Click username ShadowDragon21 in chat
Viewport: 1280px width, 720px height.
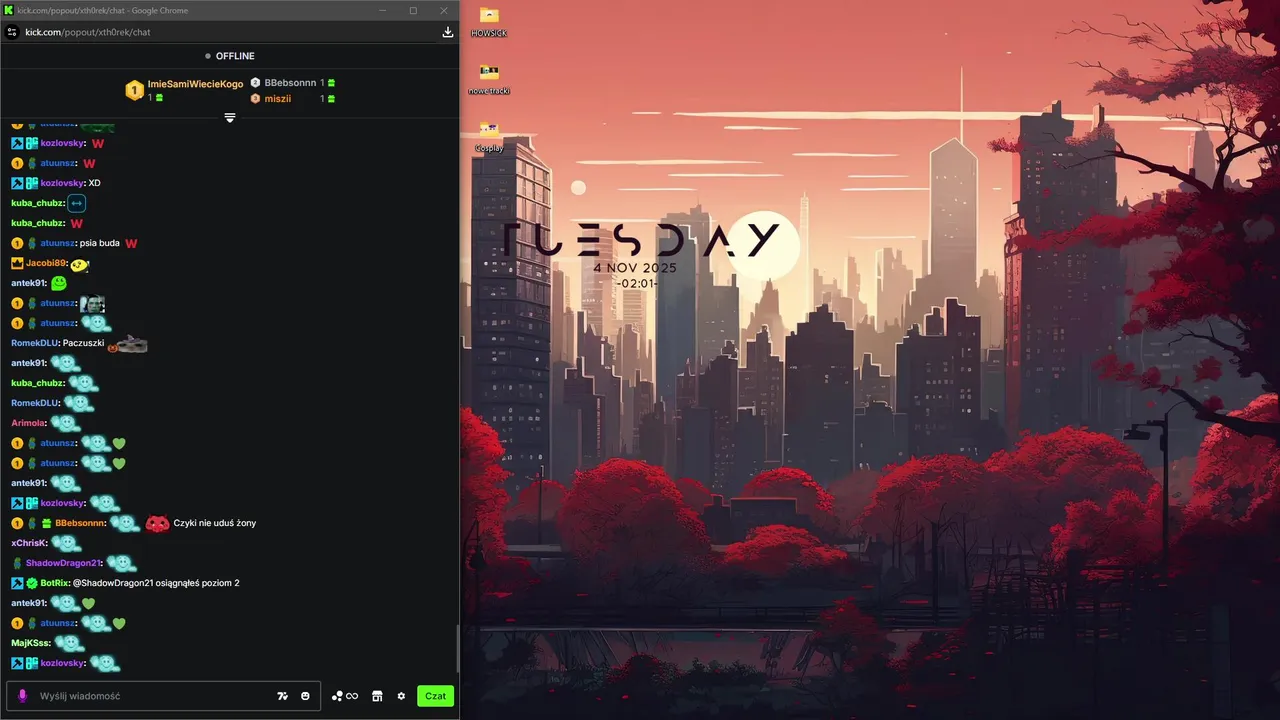[x=63, y=563]
